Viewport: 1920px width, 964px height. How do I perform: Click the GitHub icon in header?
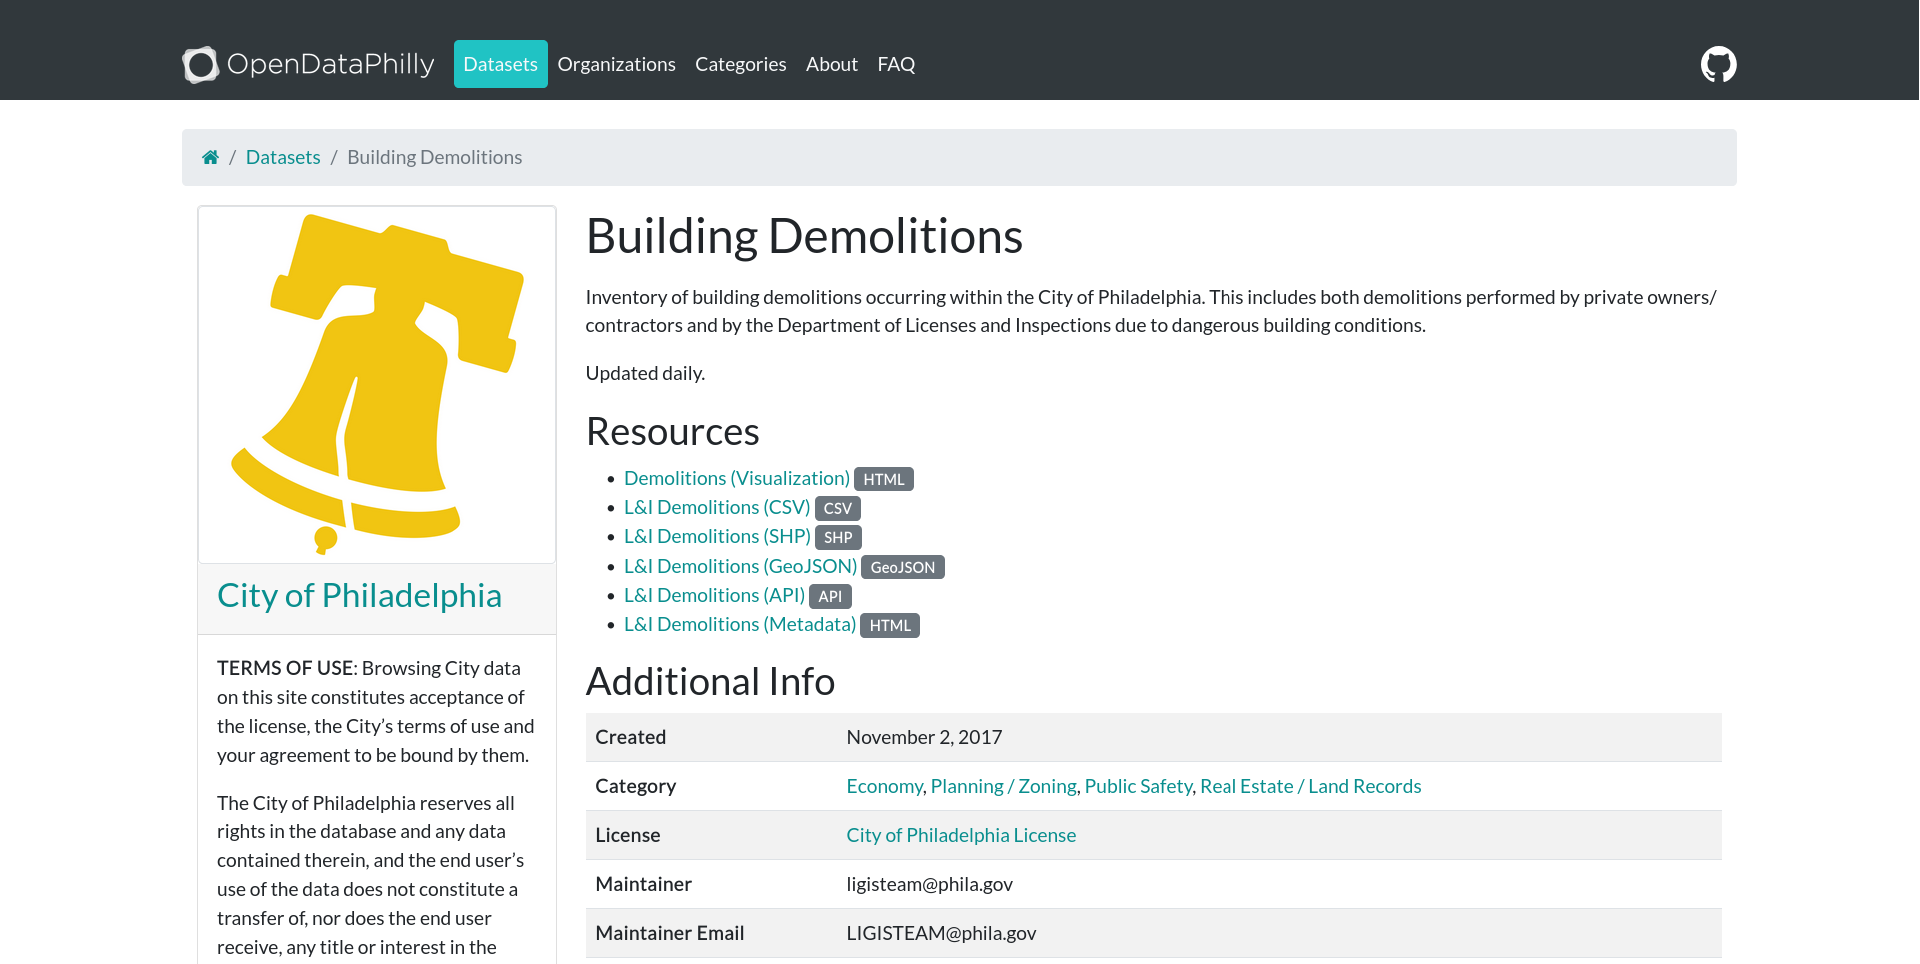(x=1718, y=64)
